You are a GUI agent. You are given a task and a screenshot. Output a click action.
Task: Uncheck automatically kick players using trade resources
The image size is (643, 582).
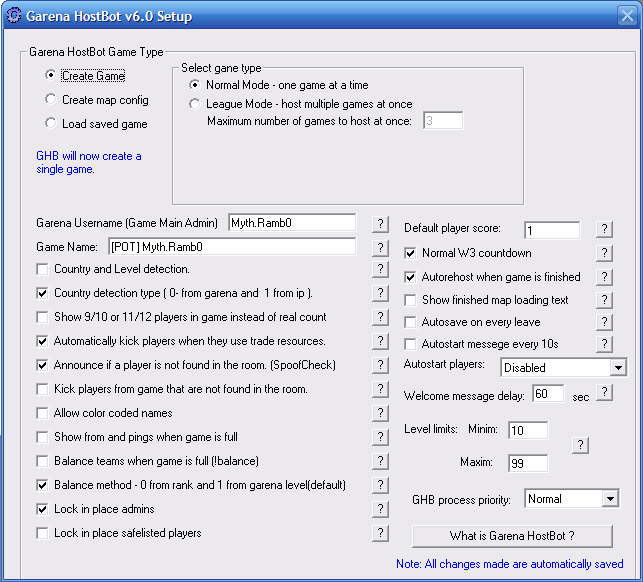pyautogui.click(x=42, y=341)
